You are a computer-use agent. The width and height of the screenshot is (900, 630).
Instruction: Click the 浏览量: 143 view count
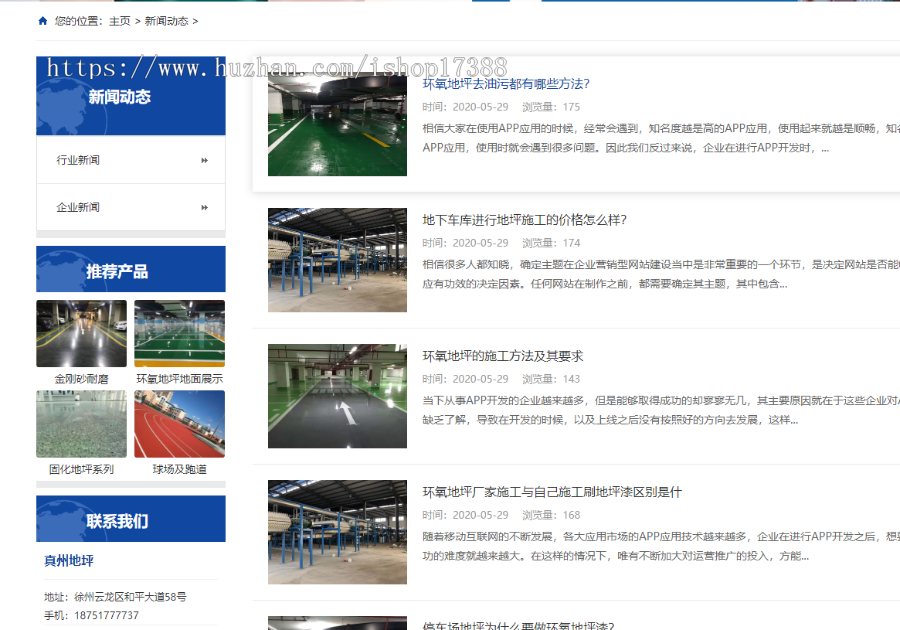click(x=551, y=379)
